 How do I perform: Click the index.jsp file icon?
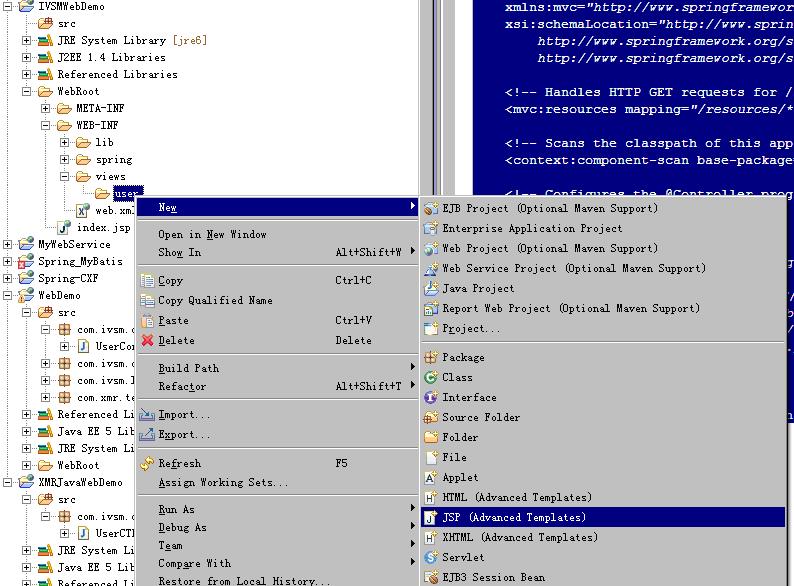64,227
